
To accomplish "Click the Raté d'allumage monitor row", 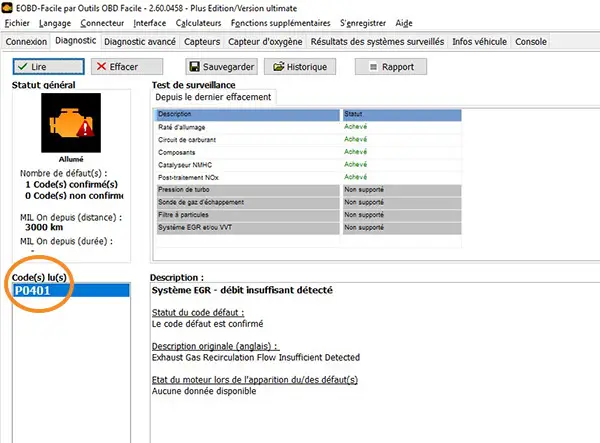I will tap(248, 127).
